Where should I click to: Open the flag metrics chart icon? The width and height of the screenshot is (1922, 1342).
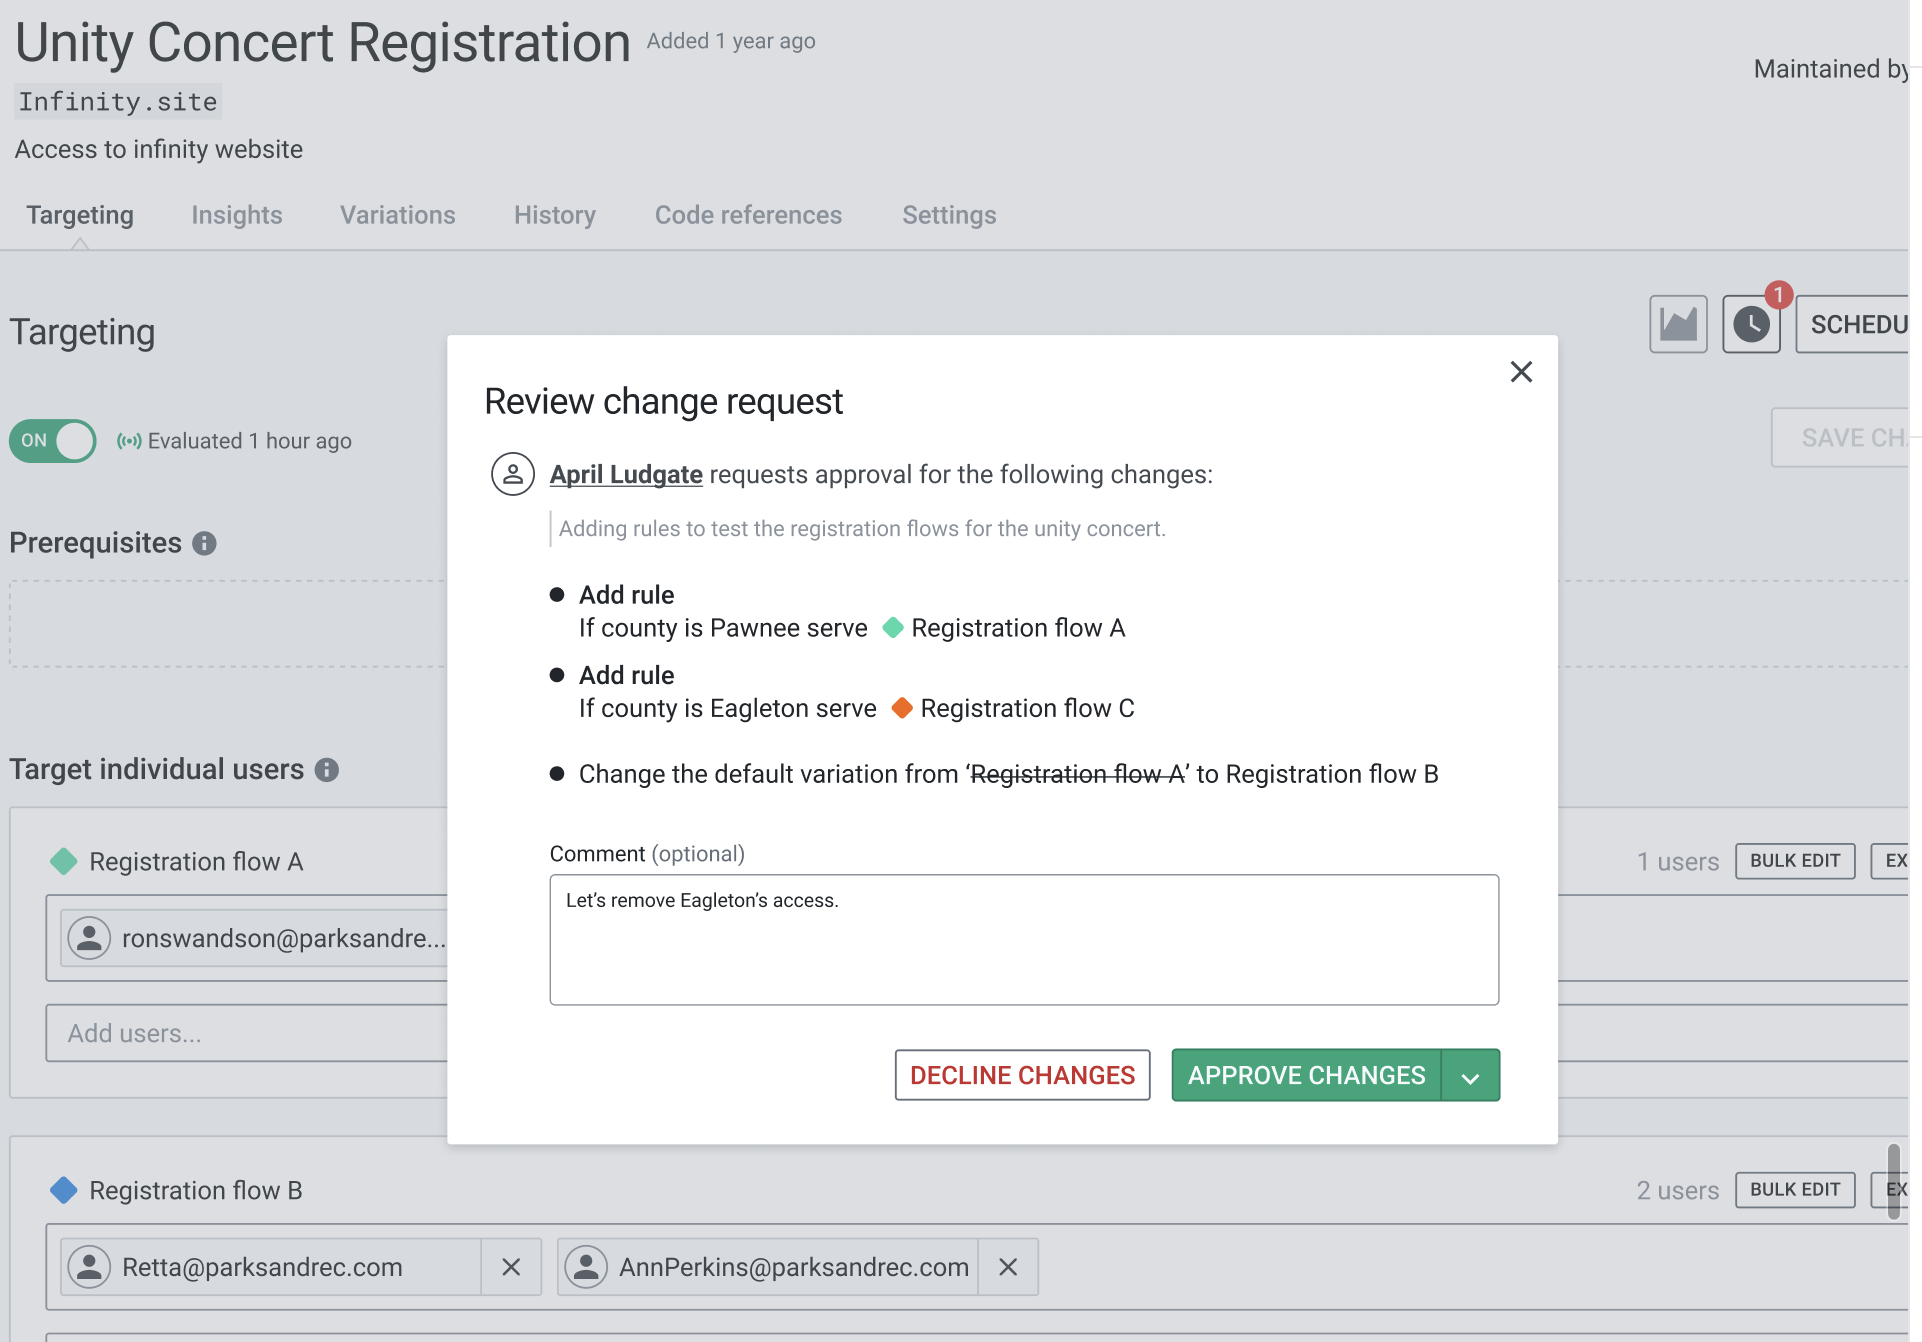1678,323
